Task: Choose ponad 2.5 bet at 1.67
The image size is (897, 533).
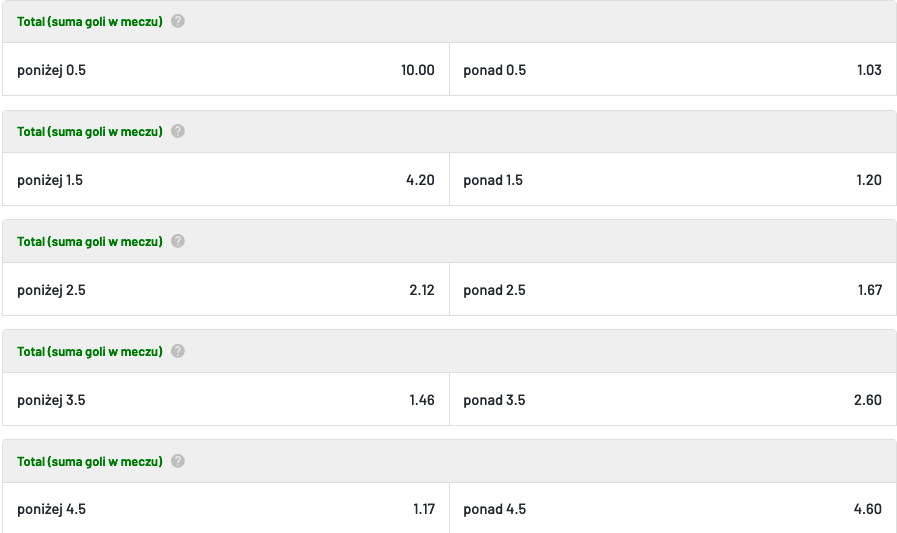Action: click(673, 289)
